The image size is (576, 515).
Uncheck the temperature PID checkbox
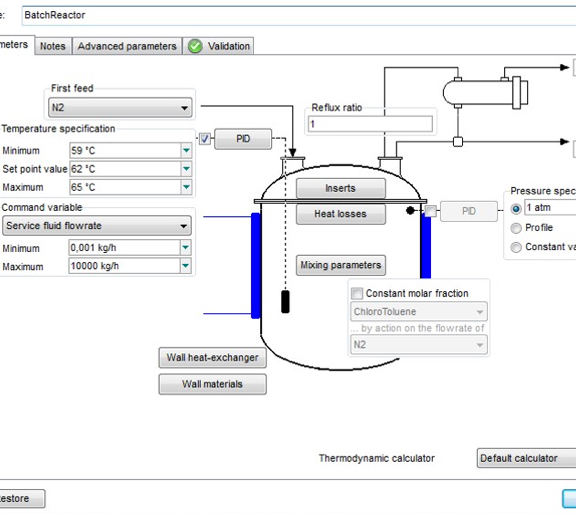click(x=205, y=139)
